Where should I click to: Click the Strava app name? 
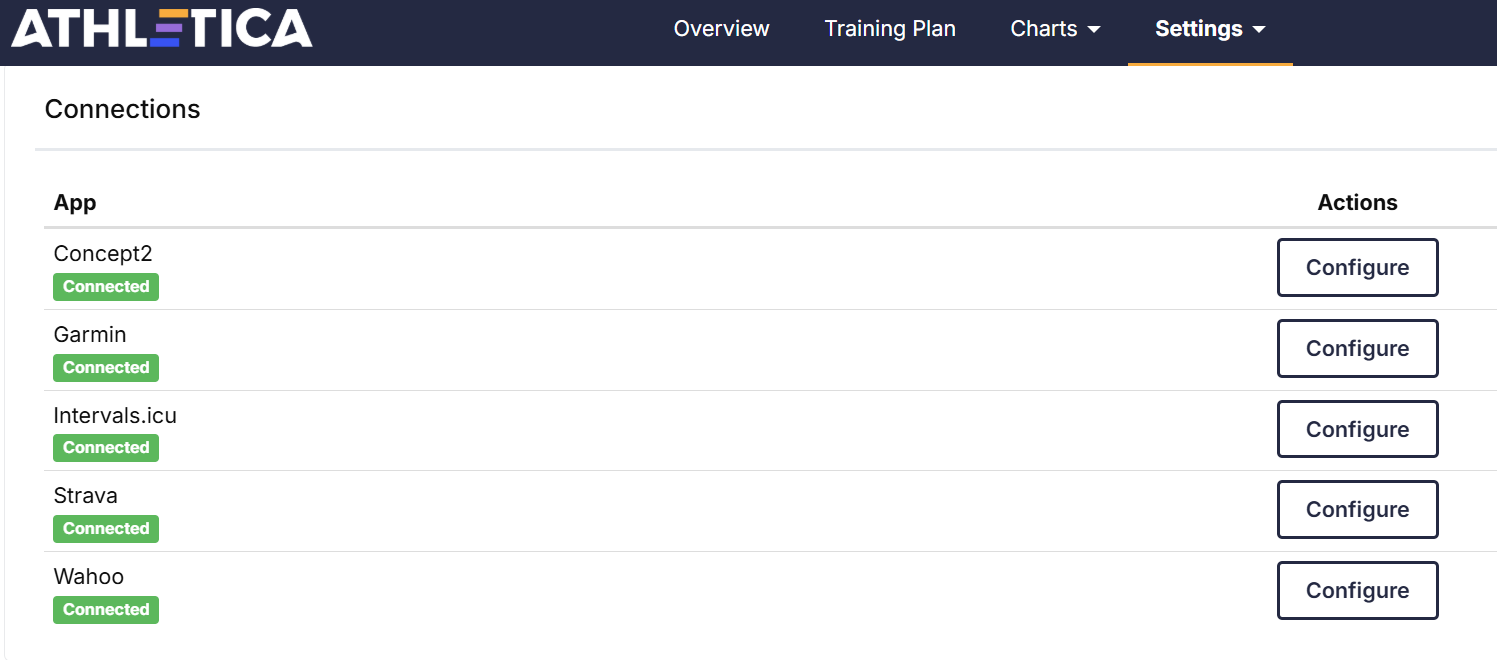click(86, 496)
